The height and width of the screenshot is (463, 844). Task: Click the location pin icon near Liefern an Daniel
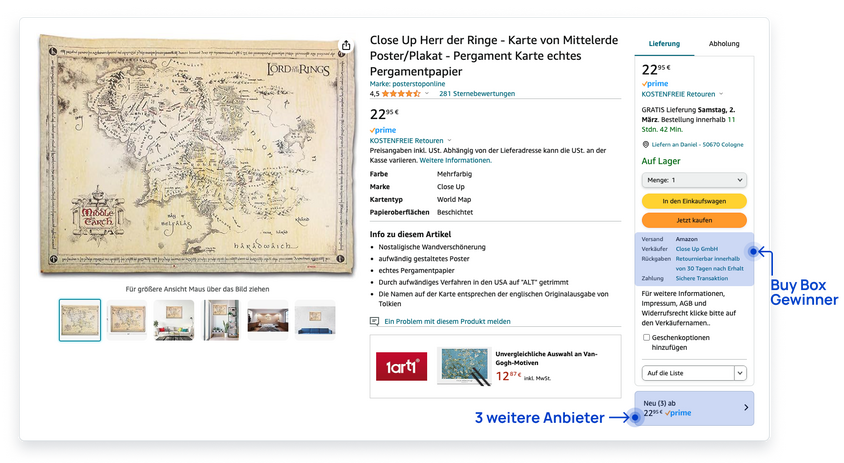click(x=645, y=144)
